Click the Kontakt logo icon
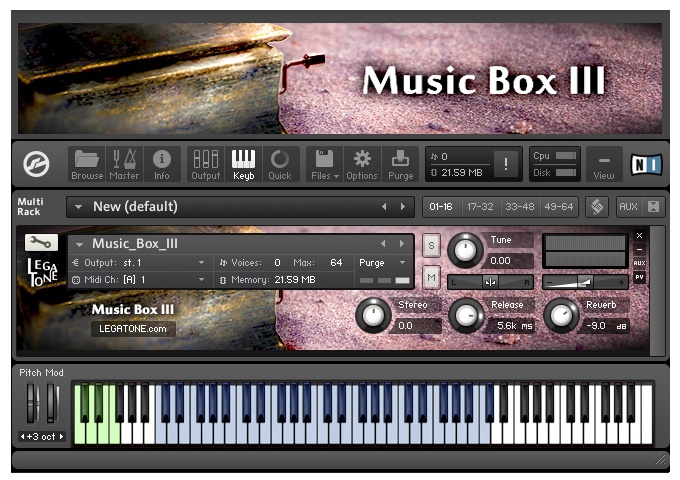 (36, 164)
